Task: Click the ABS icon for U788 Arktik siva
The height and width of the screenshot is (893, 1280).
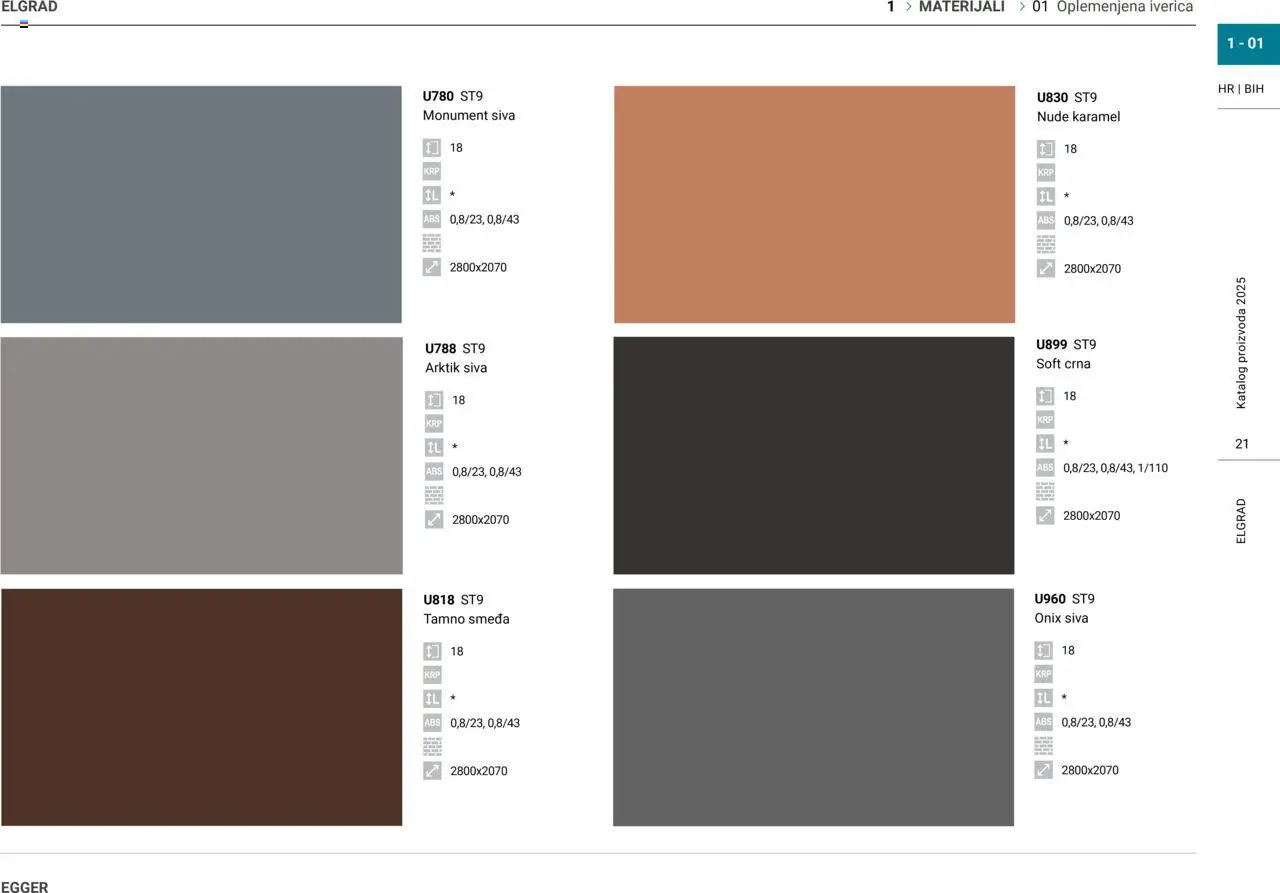Action: (434, 472)
